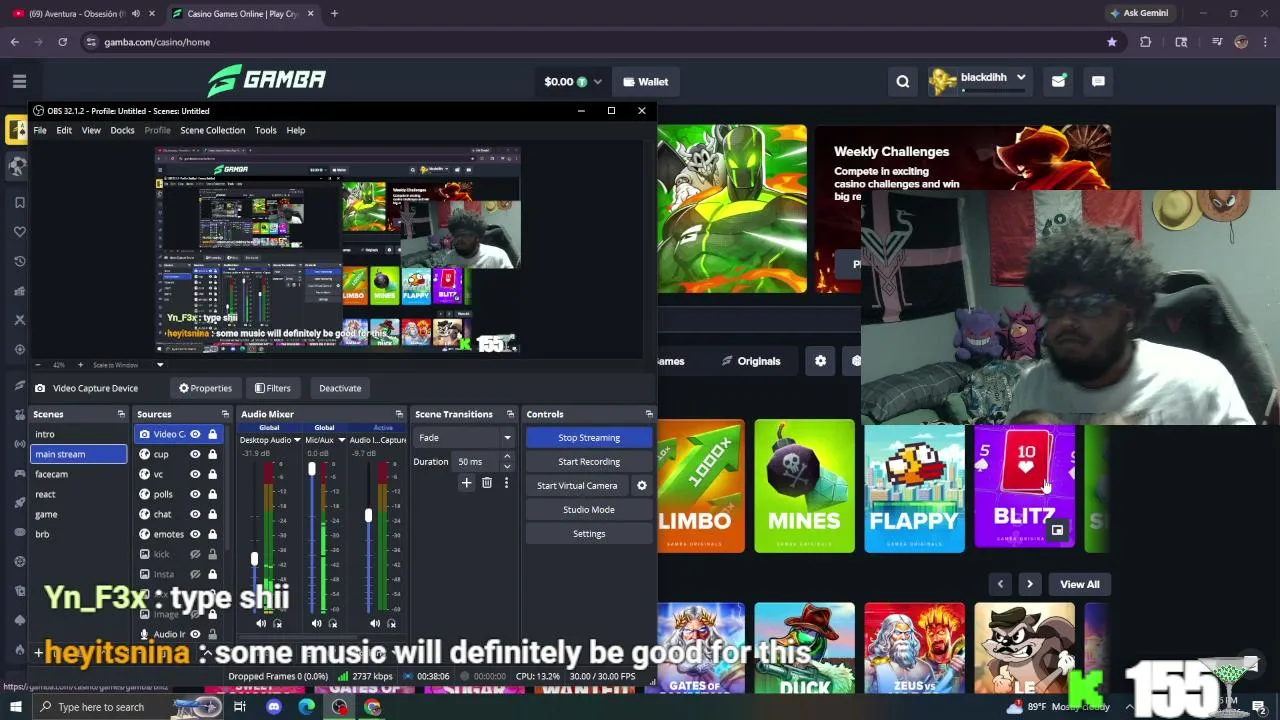The height and width of the screenshot is (720, 1280).
Task: Show next Originals games with right arrow
Action: [x=1029, y=584]
